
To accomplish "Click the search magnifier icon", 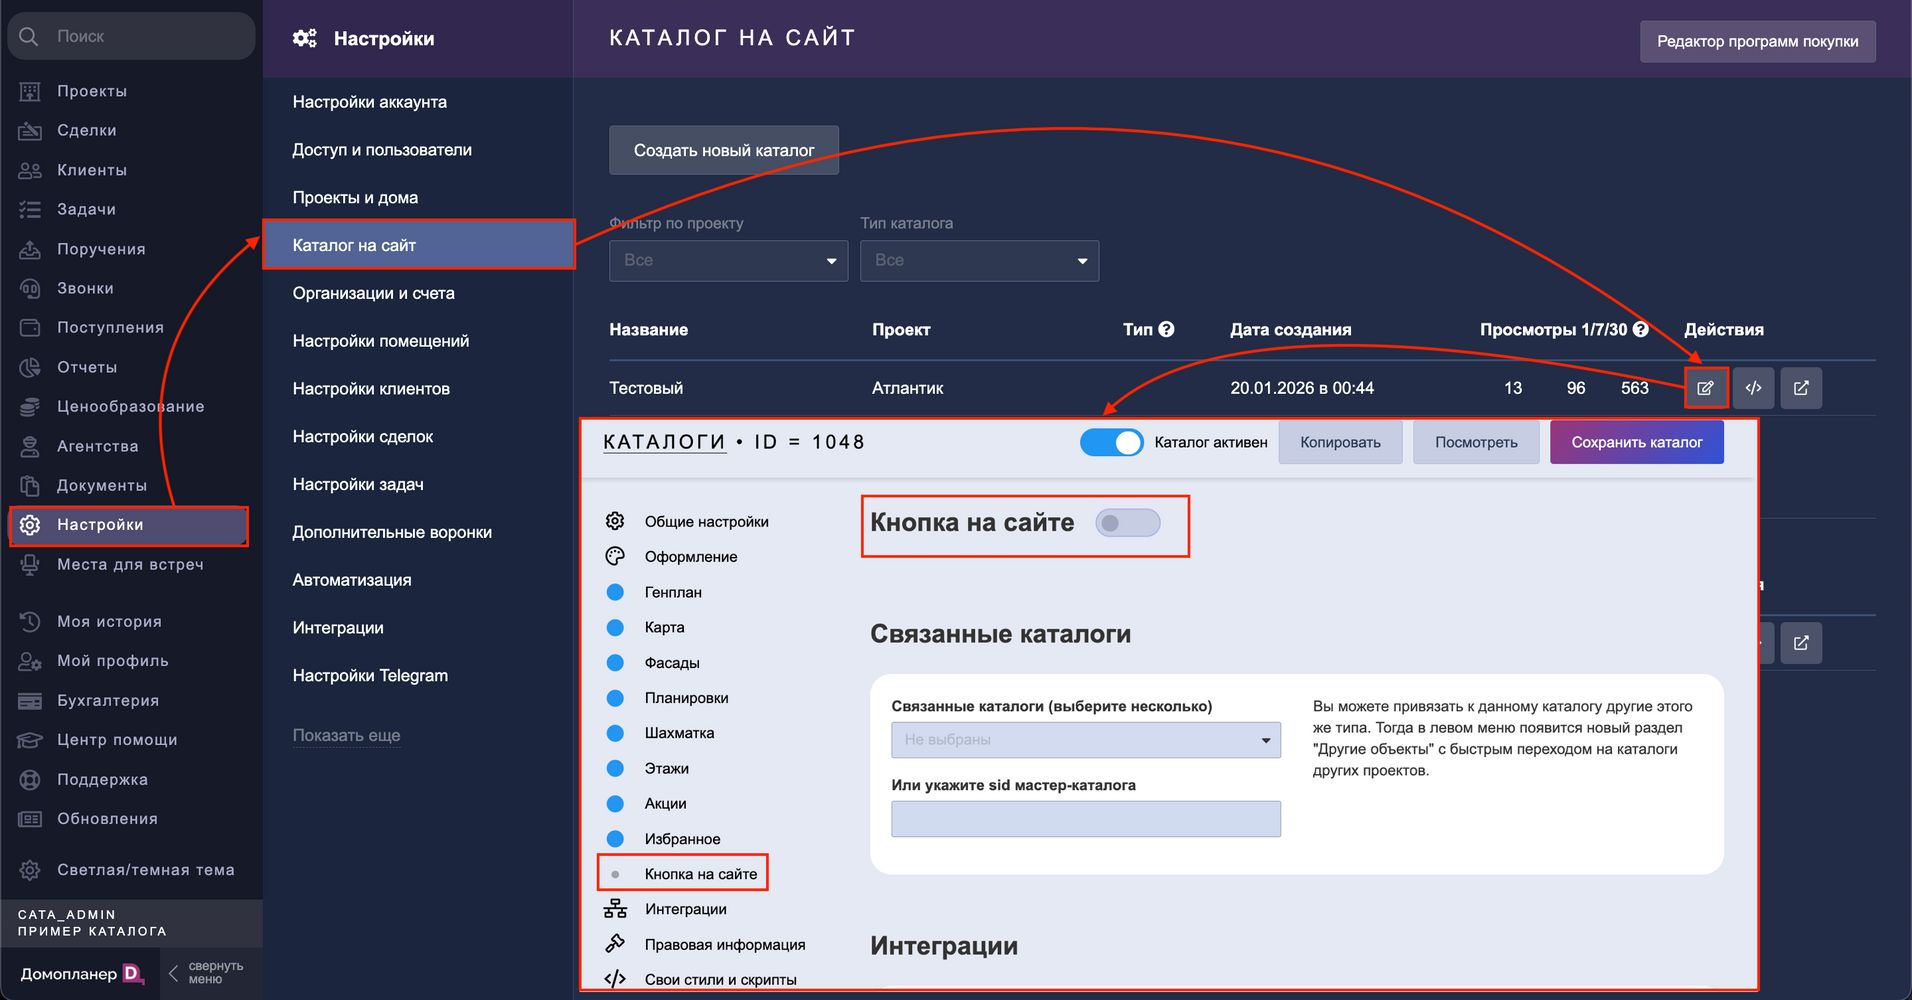I will (29, 36).
